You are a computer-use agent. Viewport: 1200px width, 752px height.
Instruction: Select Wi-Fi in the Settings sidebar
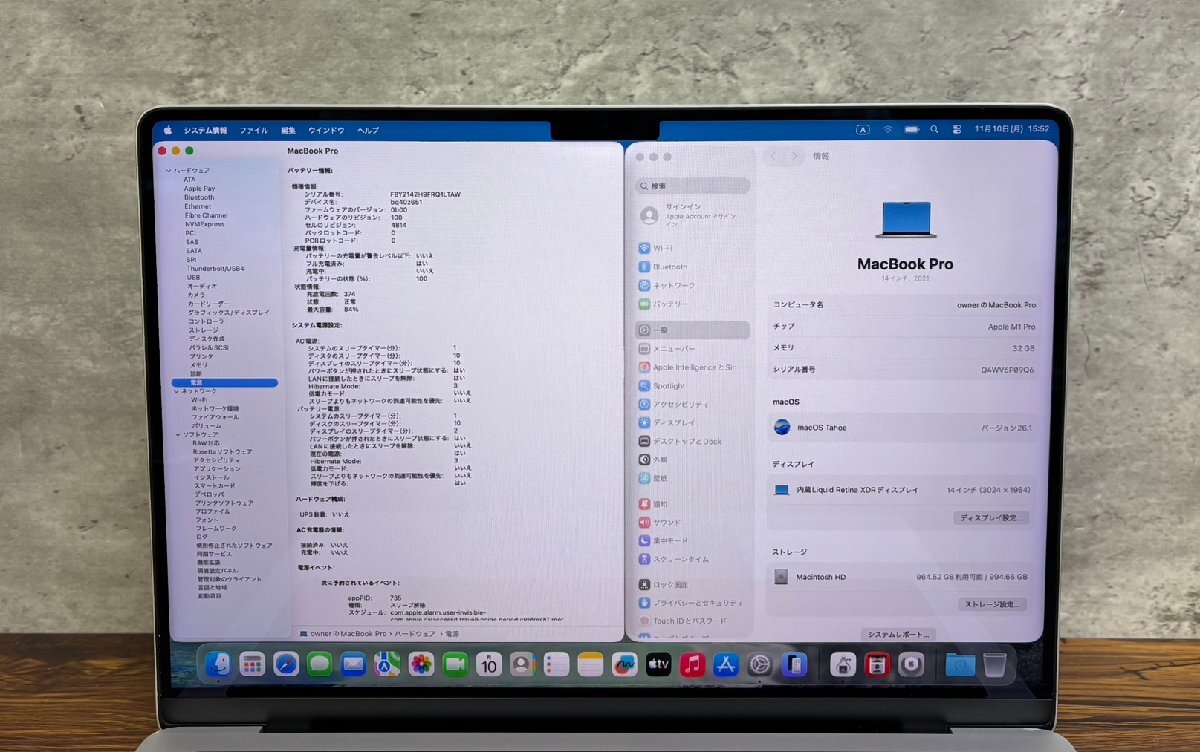point(662,248)
